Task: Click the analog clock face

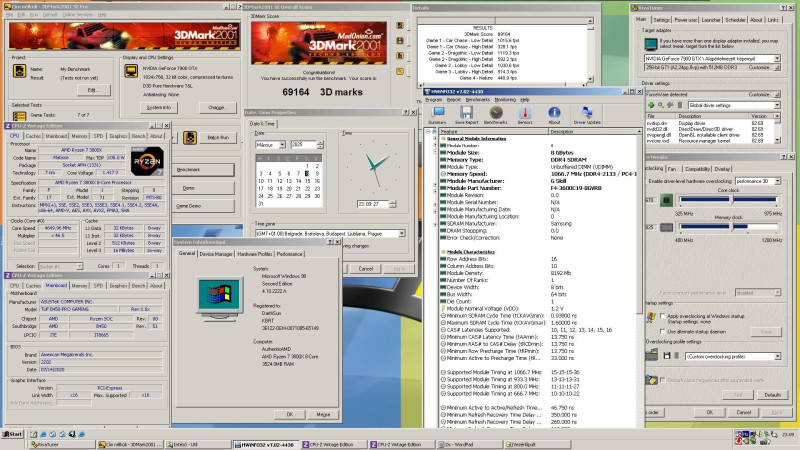Action: click(372, 165)
